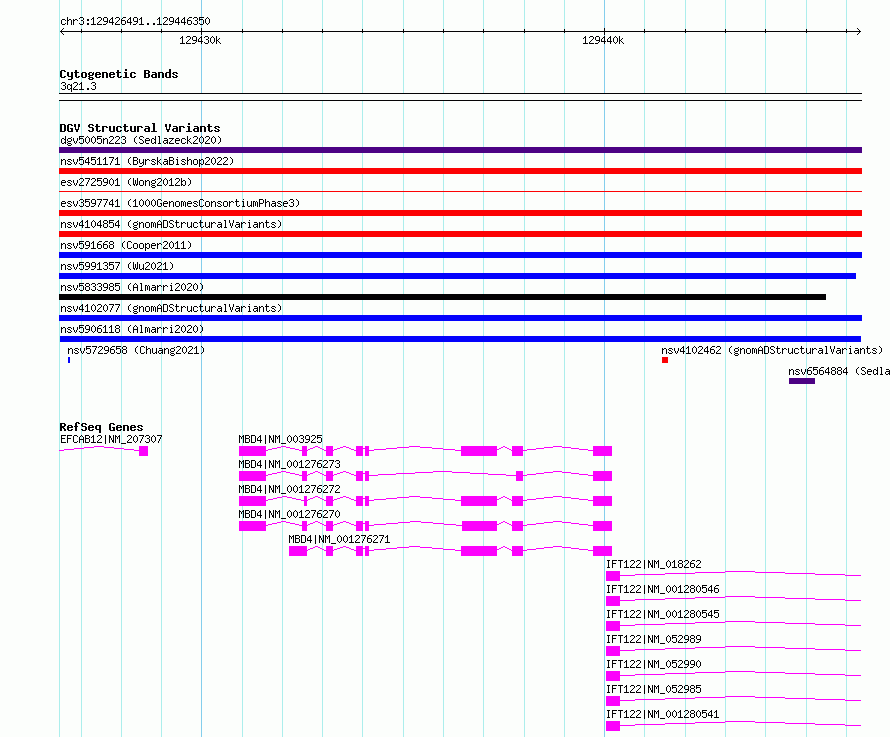Click the first exon of IFT122 NM_018262

[613, 576]
